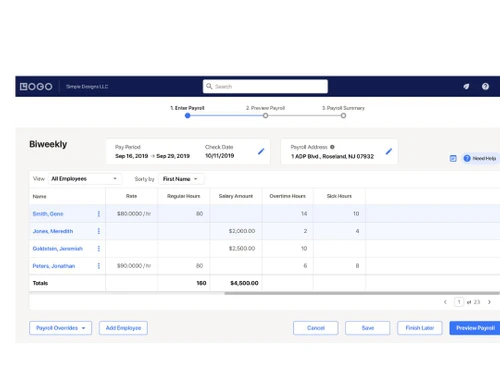Open row menu for Jones, Meredith
This screenshot has height=375, width=500.
99,231
